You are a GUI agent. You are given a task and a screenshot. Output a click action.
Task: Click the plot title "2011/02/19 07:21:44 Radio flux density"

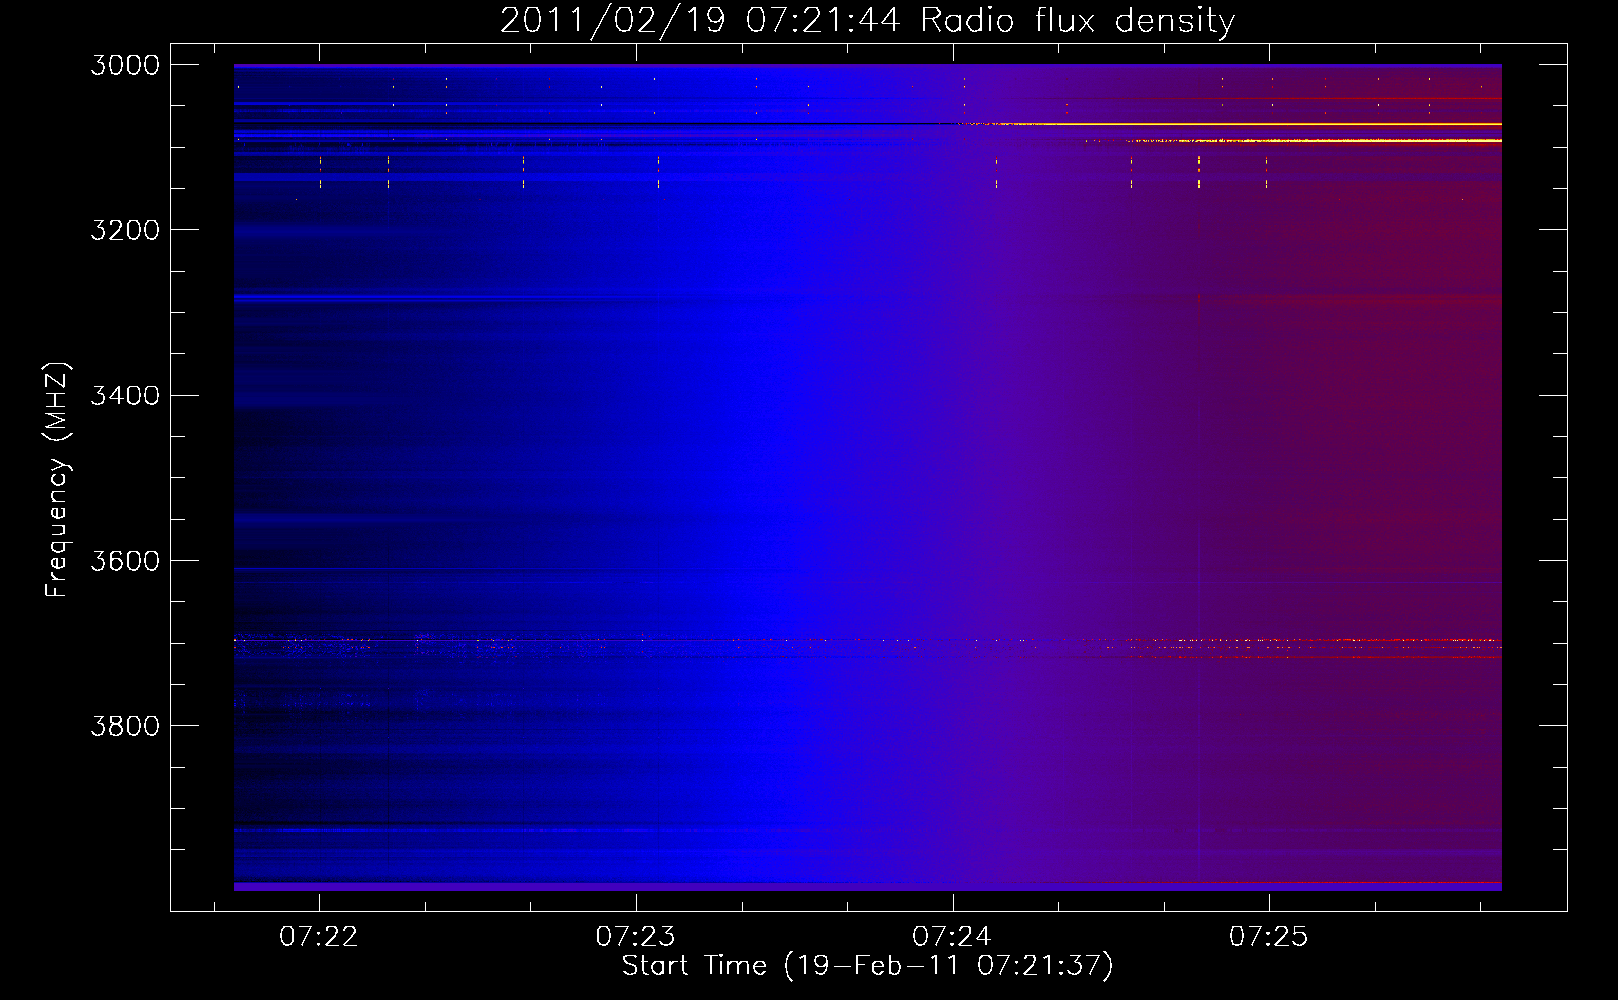click(867, 21)
